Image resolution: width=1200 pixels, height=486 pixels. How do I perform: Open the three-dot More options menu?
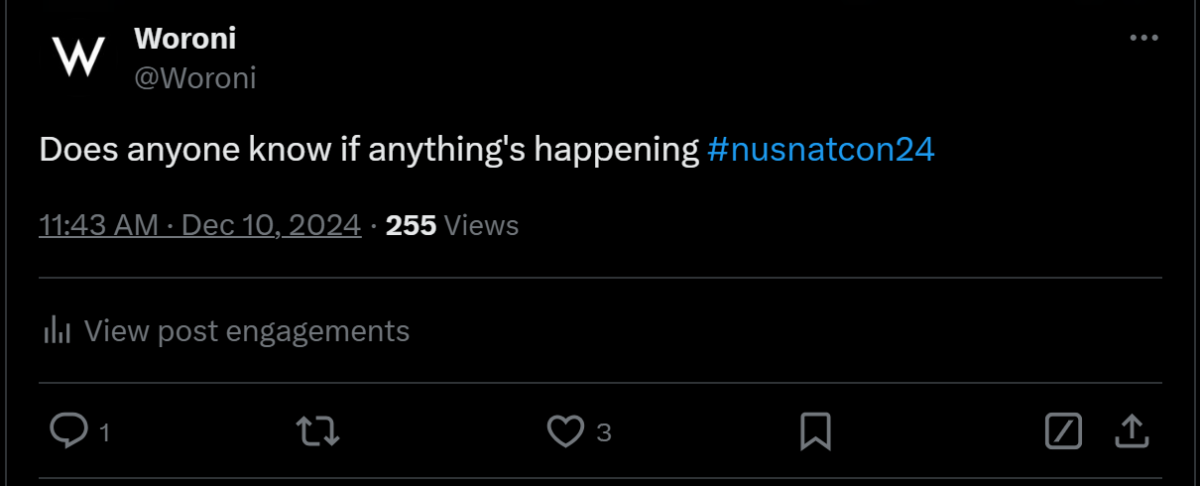pos(1143,38)
